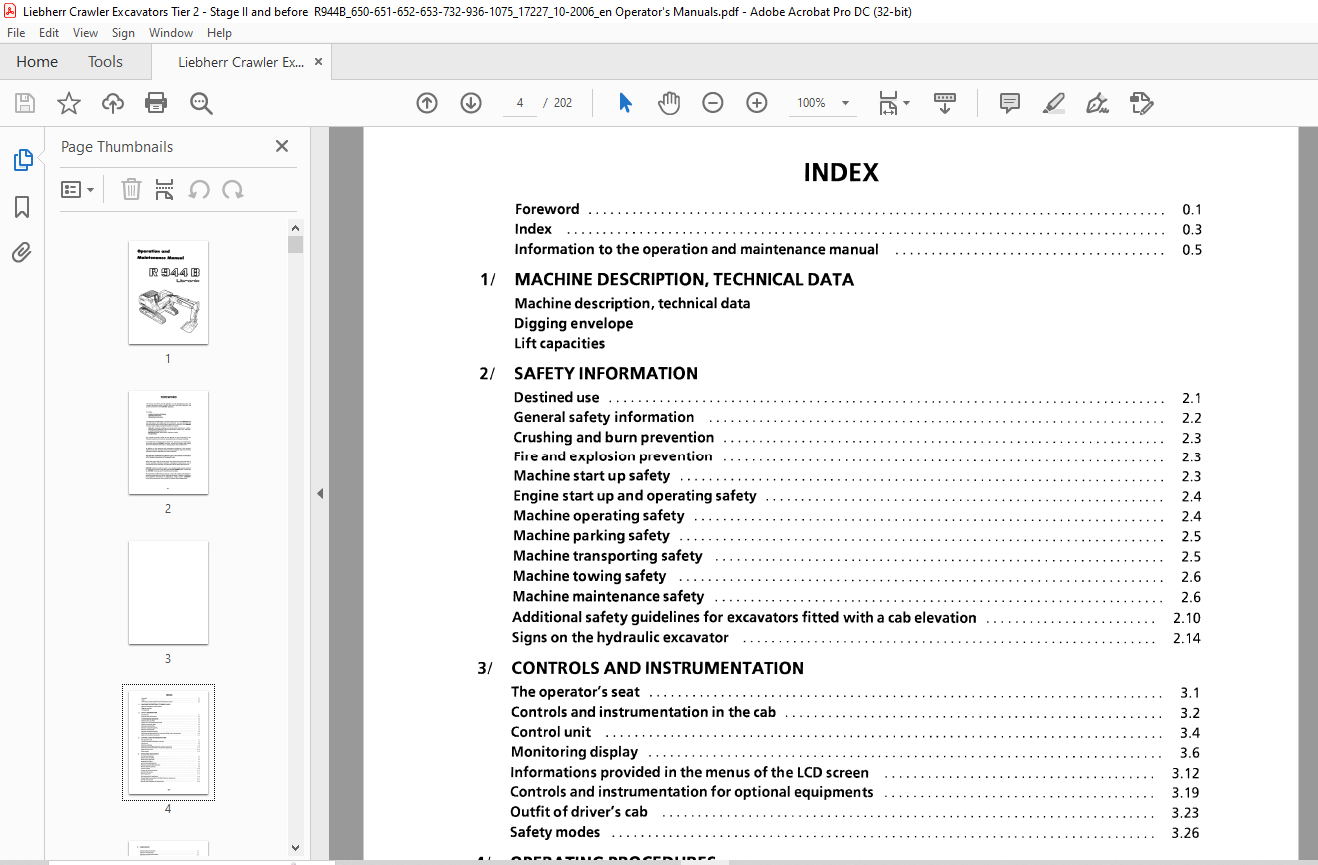Click "Digging envelope" index entry

click(574, 323)
